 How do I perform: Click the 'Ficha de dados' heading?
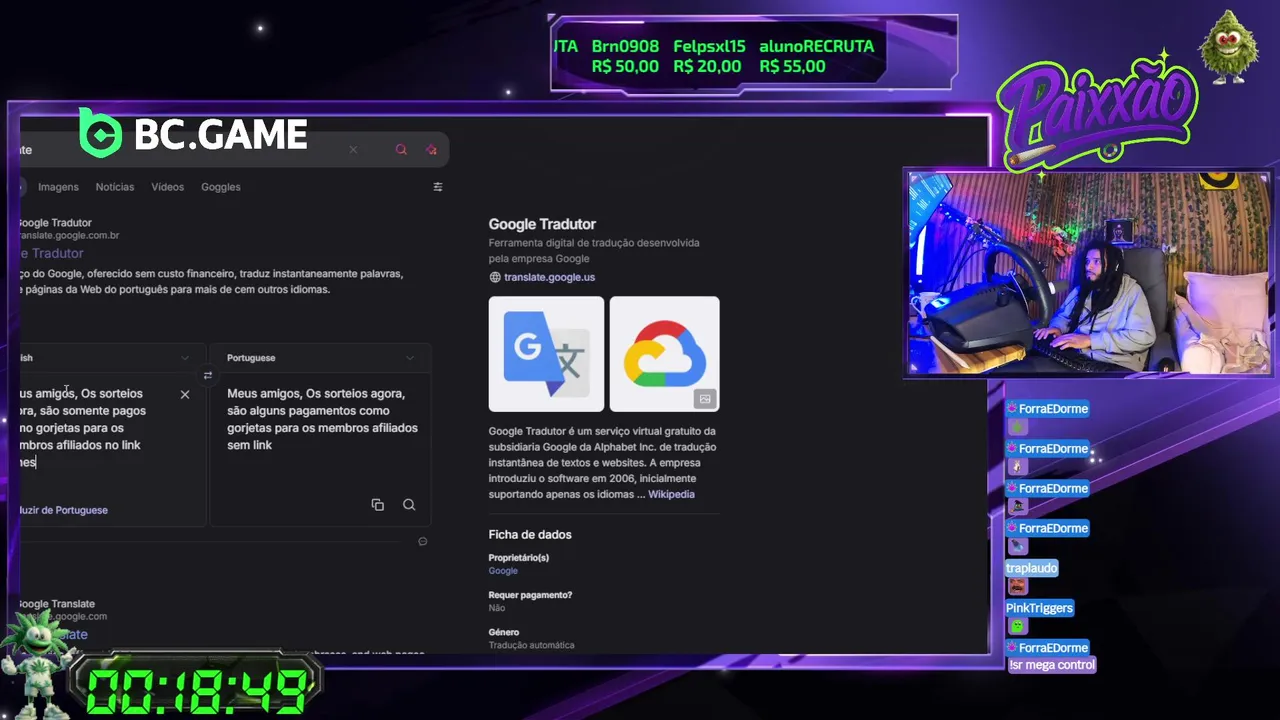click(530, 534)
